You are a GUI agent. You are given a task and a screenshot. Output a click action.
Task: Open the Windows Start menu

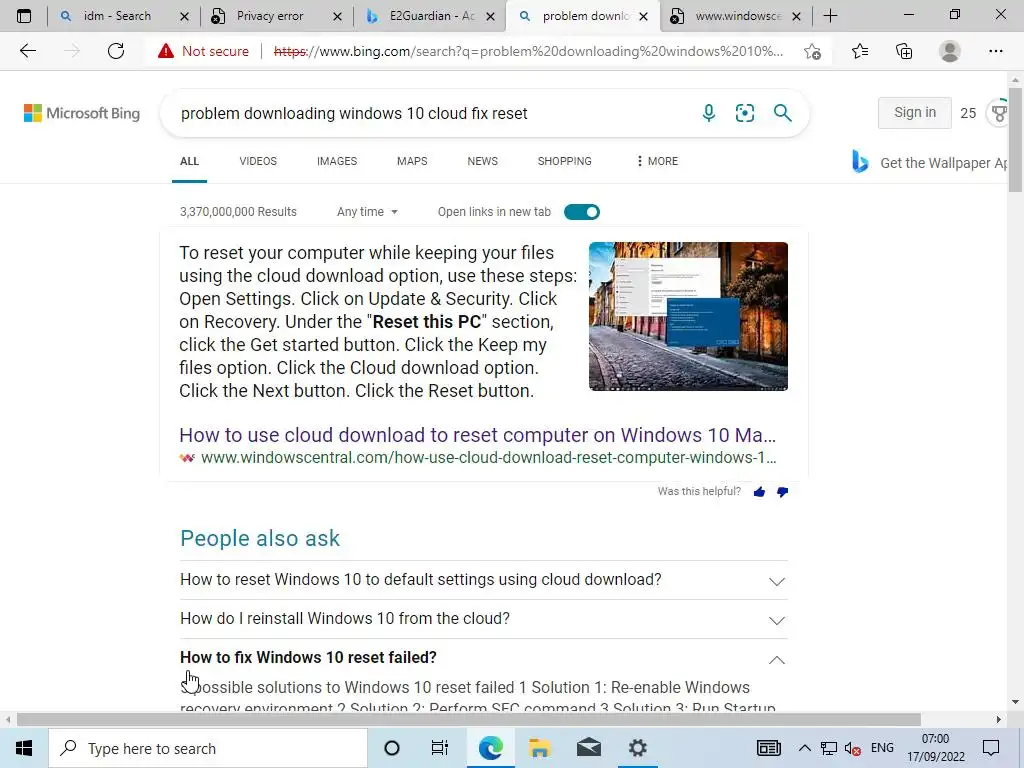click(x=24, y=748)
